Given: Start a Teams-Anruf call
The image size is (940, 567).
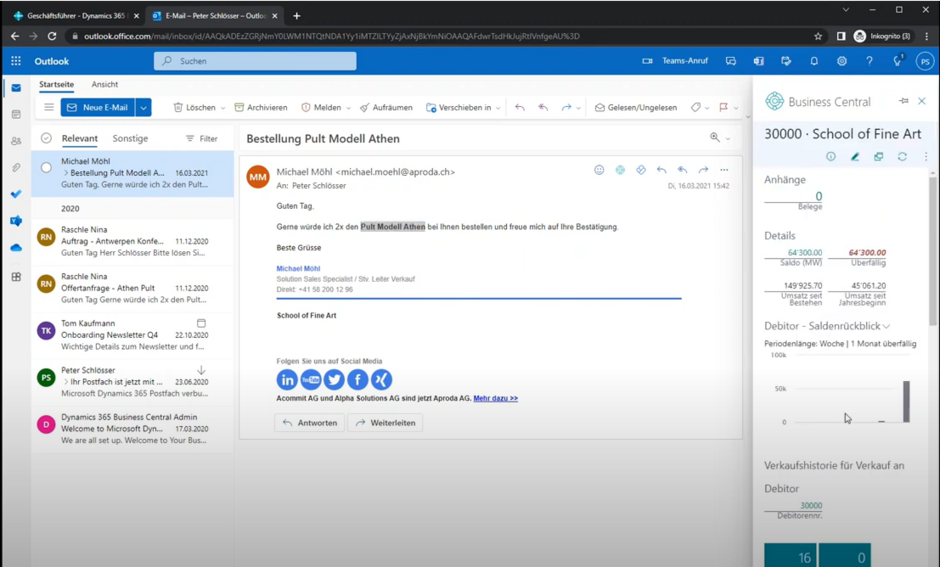Looking at the screenshot, I should [675, 61].
